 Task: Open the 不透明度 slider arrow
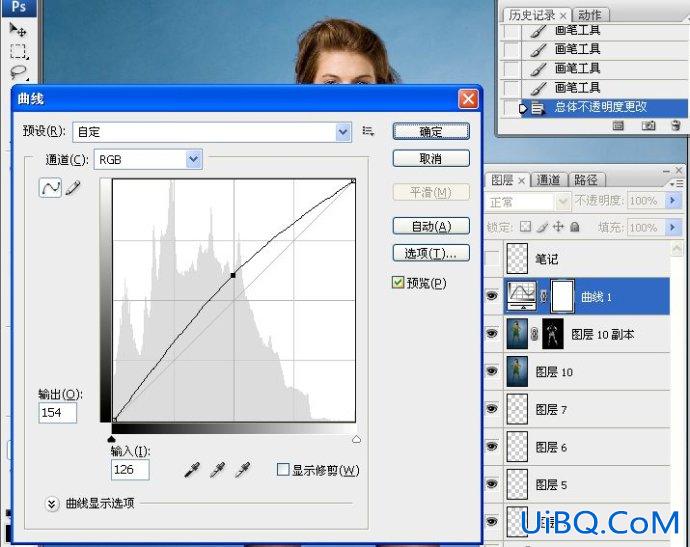pos(672,201)
